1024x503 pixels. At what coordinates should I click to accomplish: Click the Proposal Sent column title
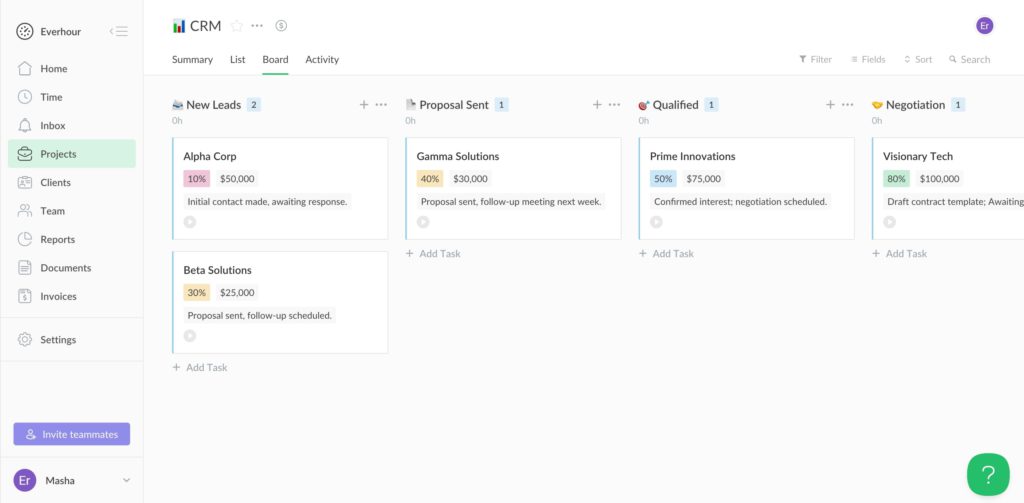tap(454, 105)
